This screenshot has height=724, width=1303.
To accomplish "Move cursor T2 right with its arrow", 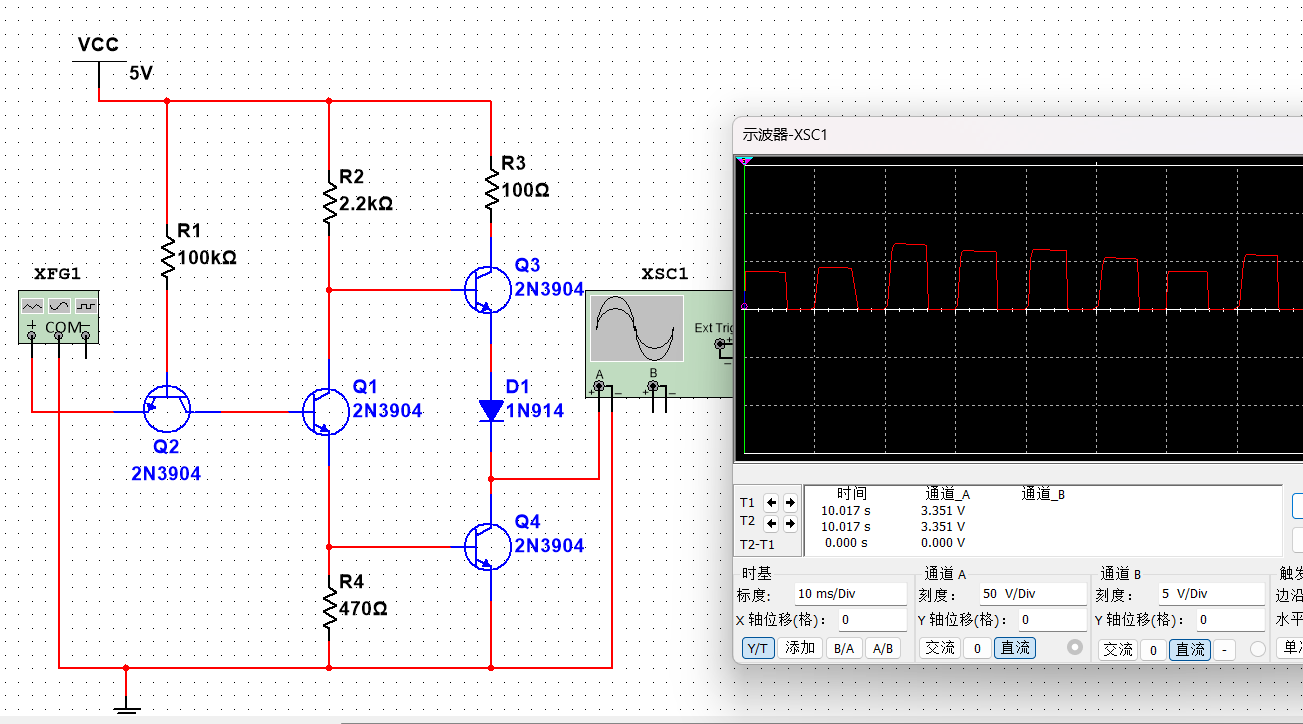I will (790, 523).
